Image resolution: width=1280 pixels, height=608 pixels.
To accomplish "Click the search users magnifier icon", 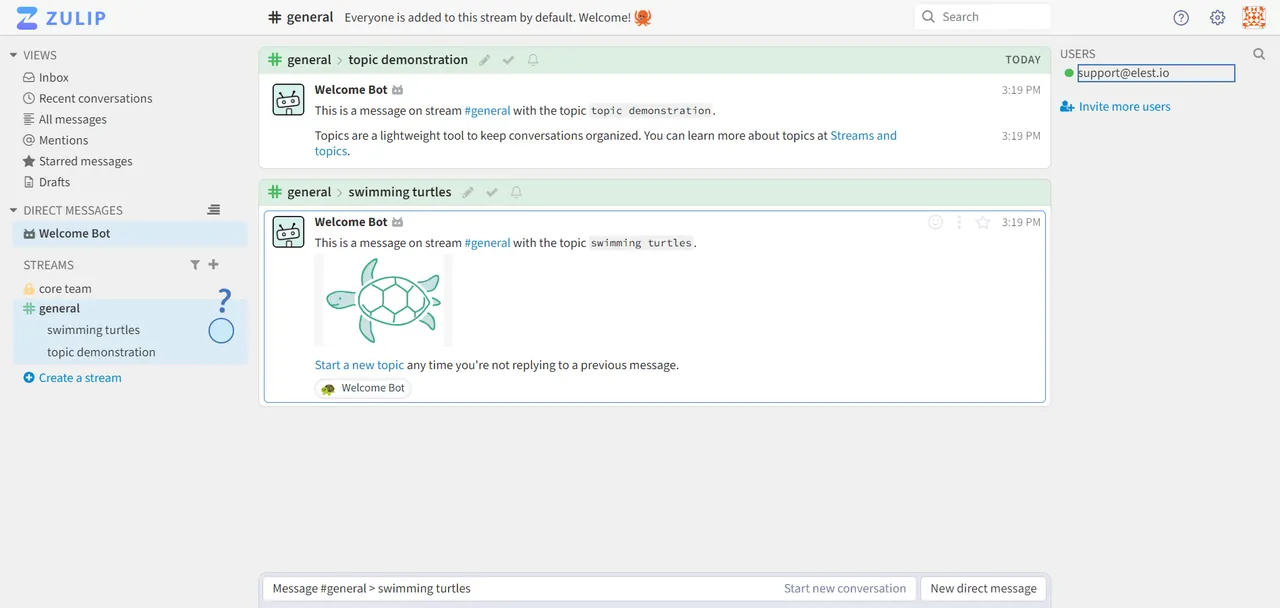I will 1259,54.
